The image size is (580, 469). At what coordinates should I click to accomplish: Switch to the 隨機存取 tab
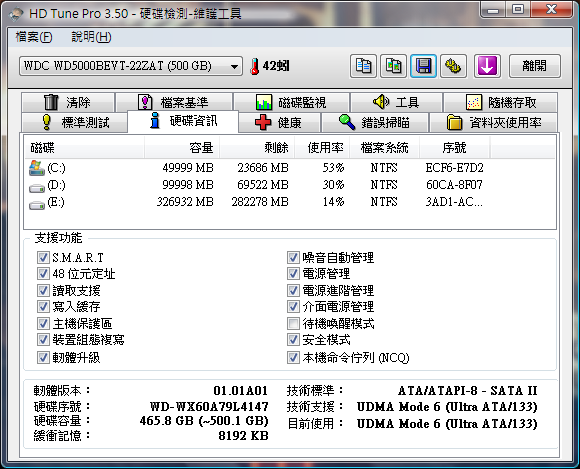(x=500, y=102)
